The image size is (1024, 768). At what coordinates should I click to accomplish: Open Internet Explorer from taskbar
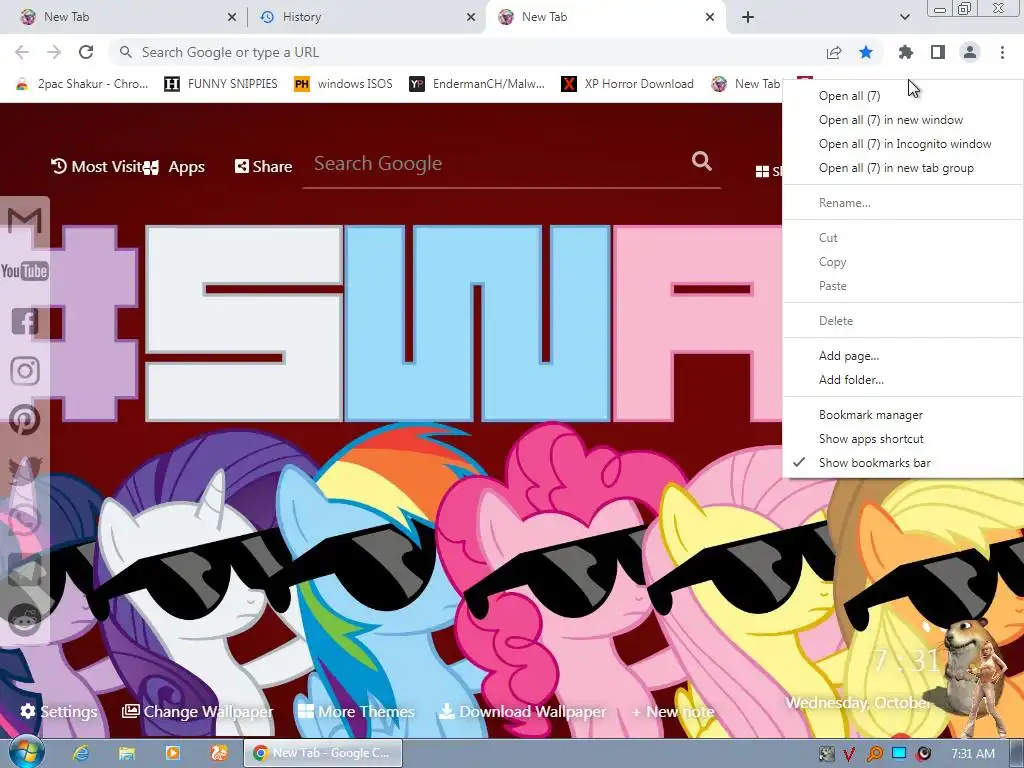click(x=81, y=753)
